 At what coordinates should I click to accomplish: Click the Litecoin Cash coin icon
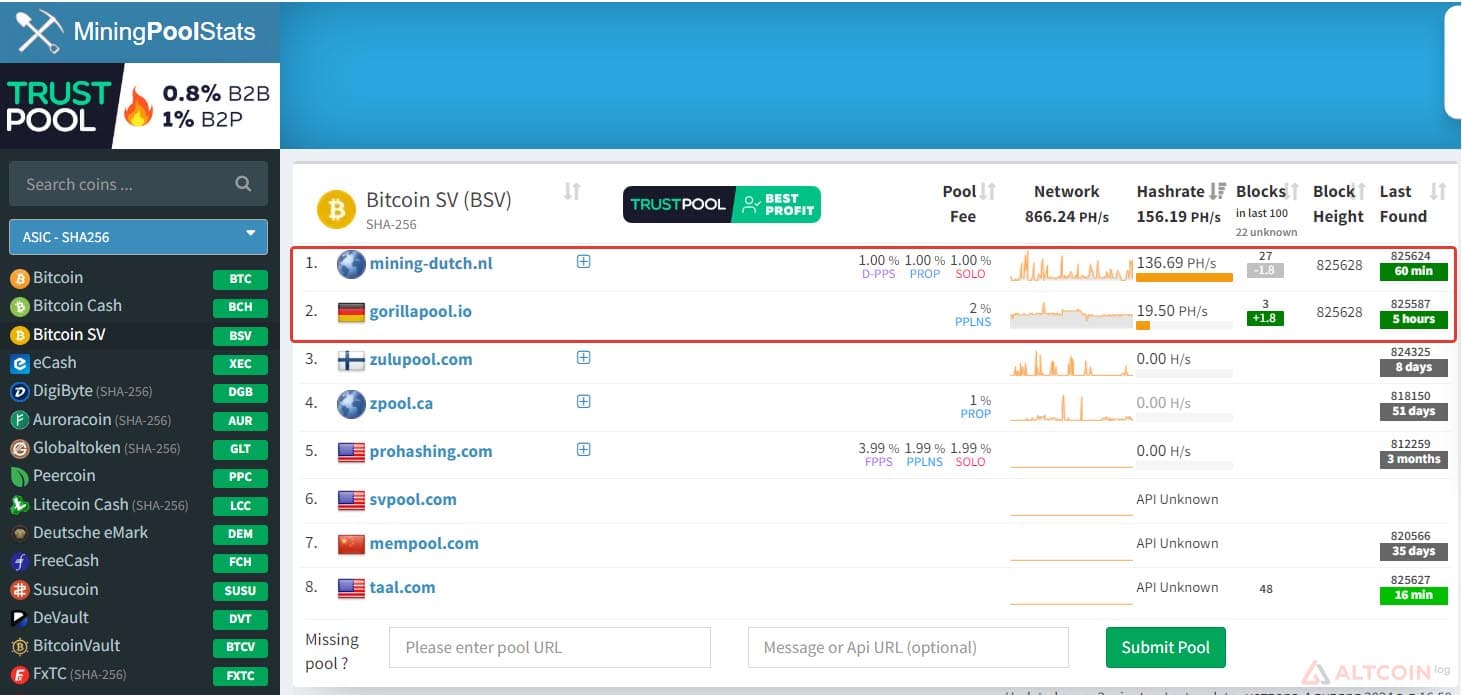19,505
